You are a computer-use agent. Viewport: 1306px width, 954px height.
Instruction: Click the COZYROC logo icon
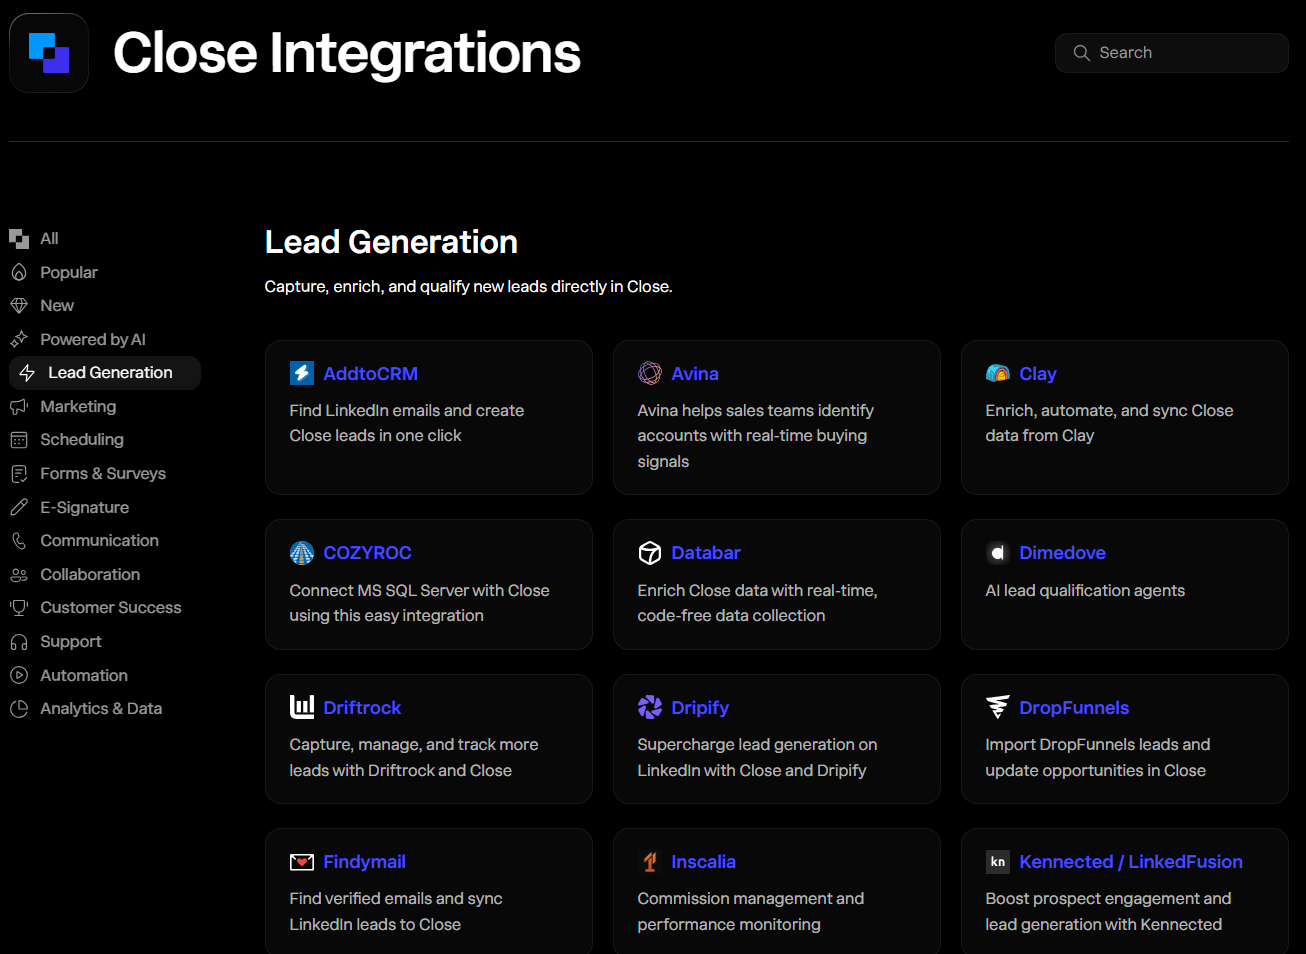pos(302,553)
